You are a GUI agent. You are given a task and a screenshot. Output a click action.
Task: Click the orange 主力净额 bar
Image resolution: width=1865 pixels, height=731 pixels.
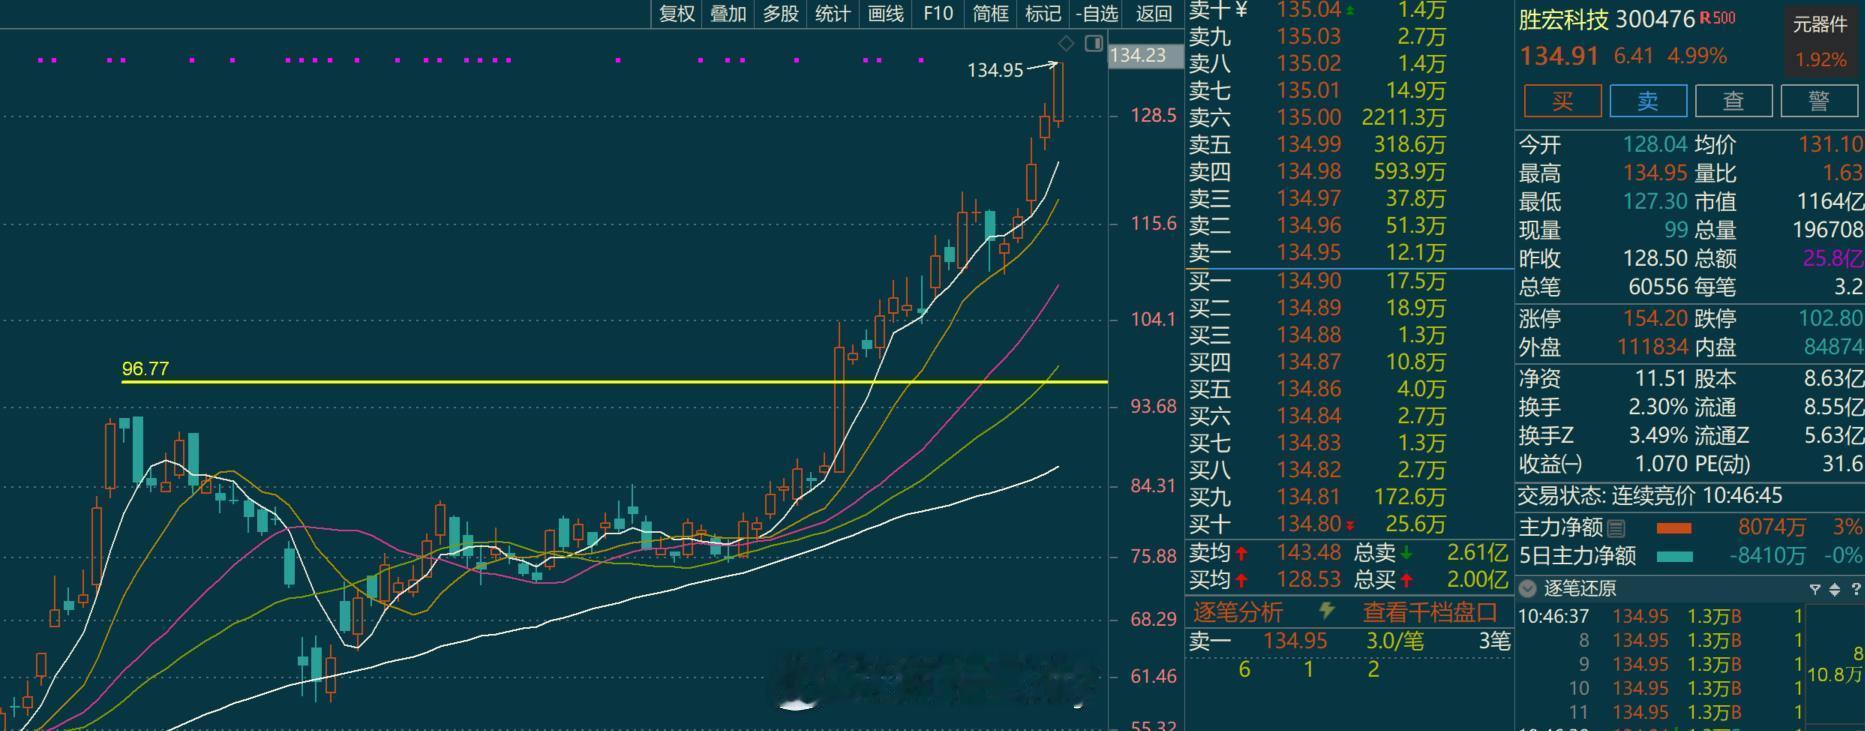pyautogui.click(x=1674, y=528)
